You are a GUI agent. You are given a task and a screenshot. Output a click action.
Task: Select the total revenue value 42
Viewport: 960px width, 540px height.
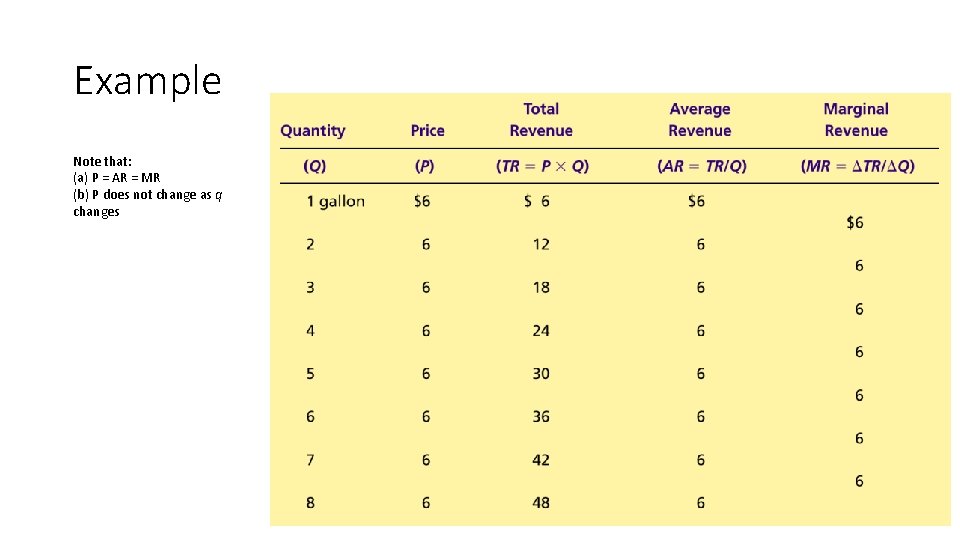(541, 459)
